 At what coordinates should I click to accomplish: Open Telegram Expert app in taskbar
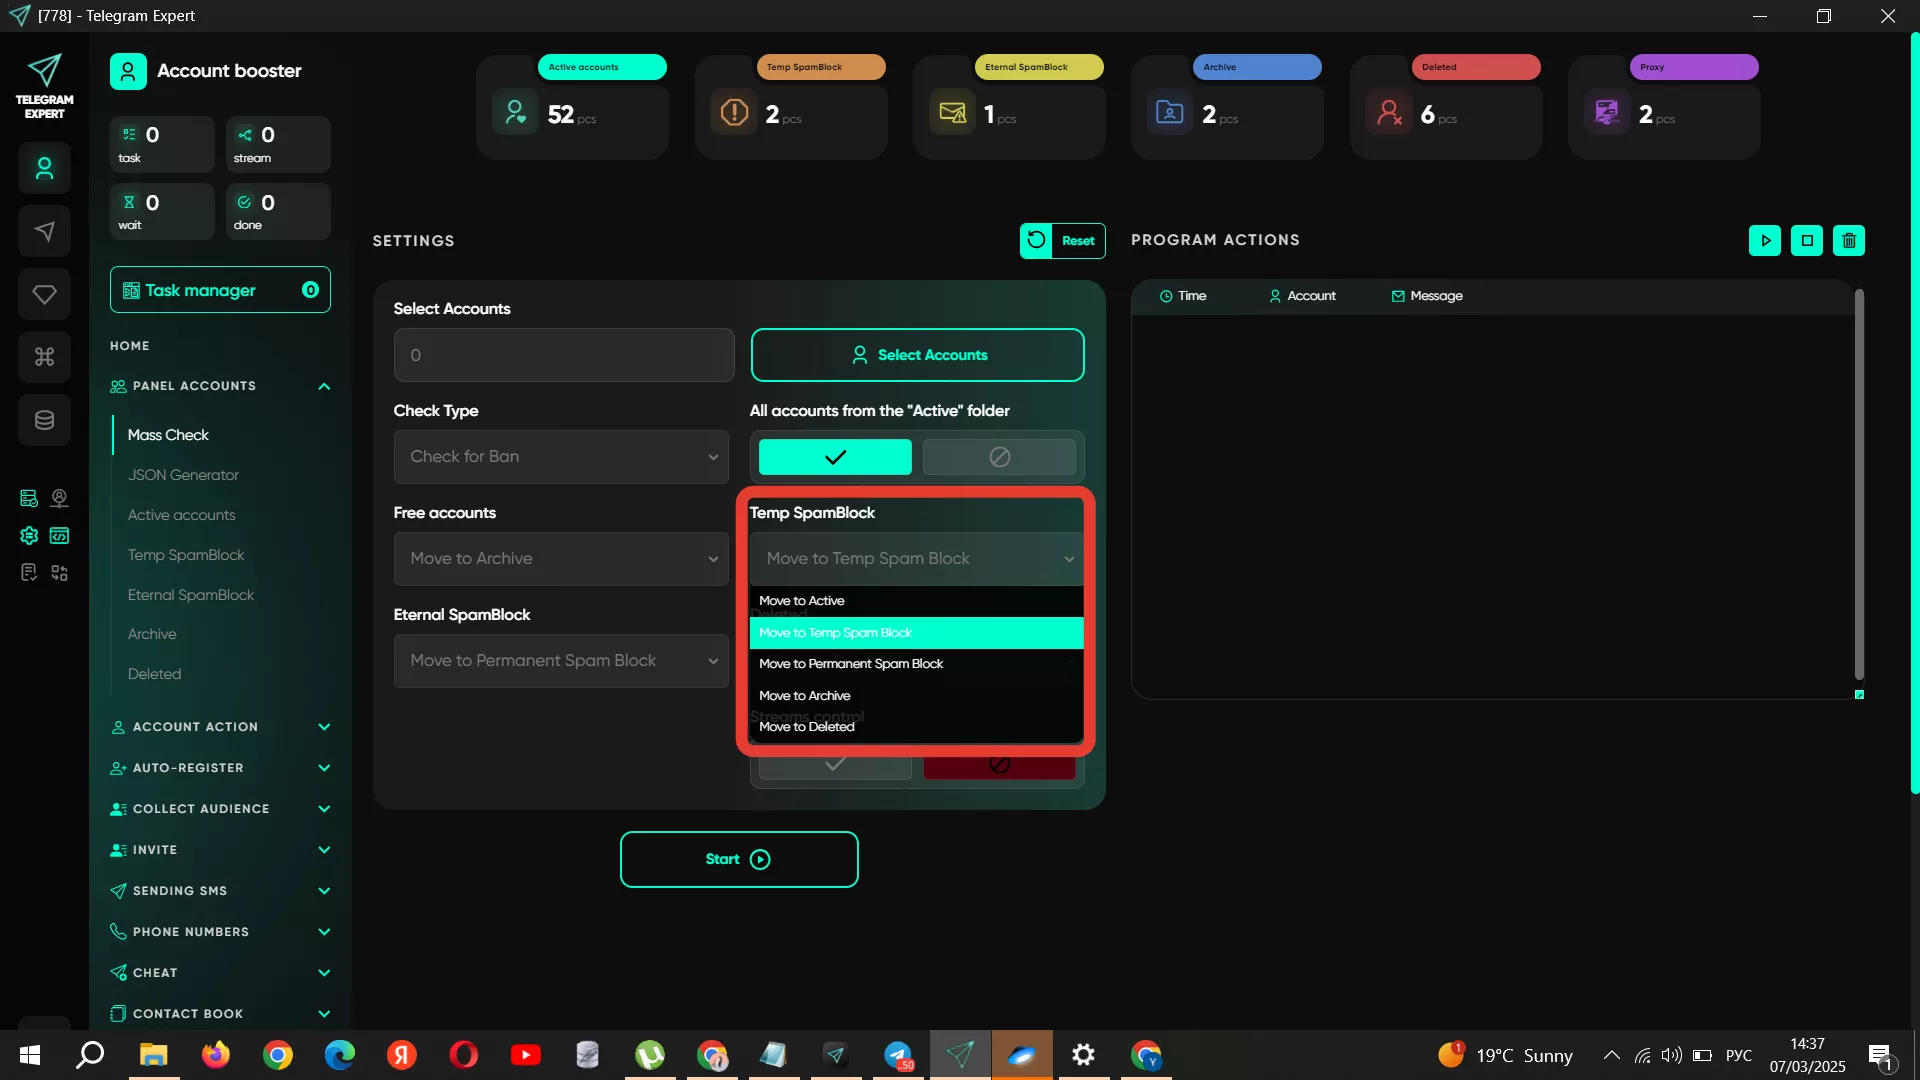point(960,1055)
